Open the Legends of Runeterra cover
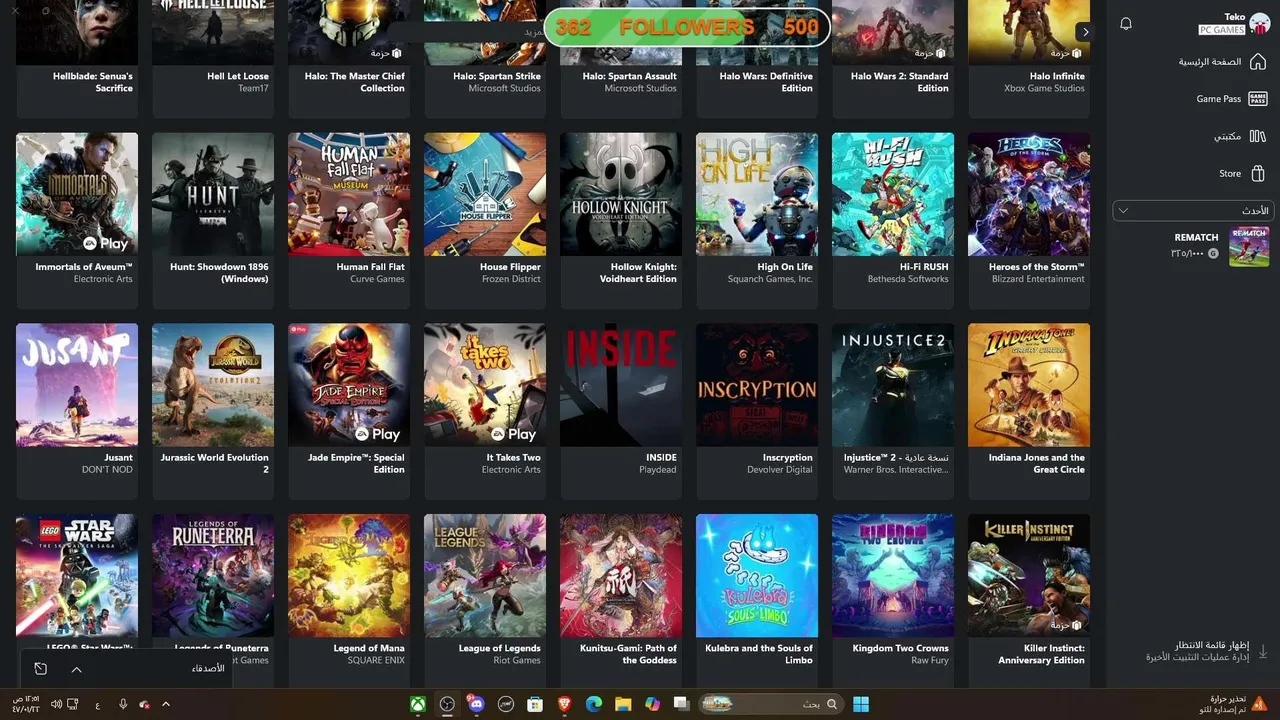Viewport: 1280px width, 720px height. [213, 575]
